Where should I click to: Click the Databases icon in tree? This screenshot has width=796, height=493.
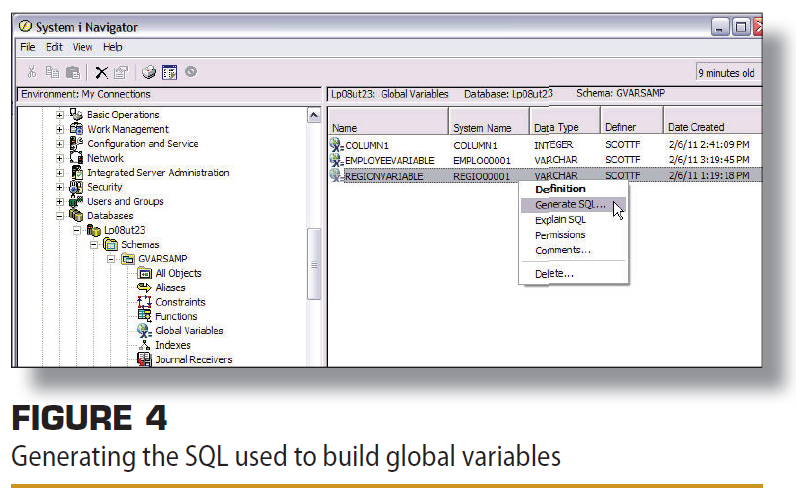[76, 215]
